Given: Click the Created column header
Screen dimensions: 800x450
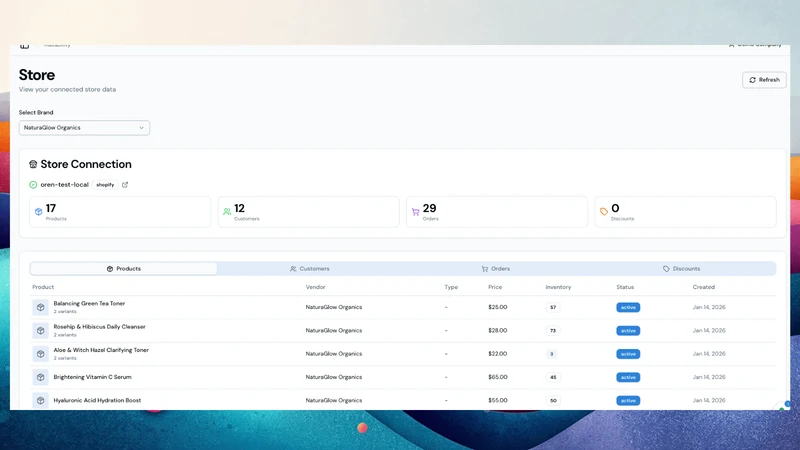Looking at the screenshot, I should [704, 287].
